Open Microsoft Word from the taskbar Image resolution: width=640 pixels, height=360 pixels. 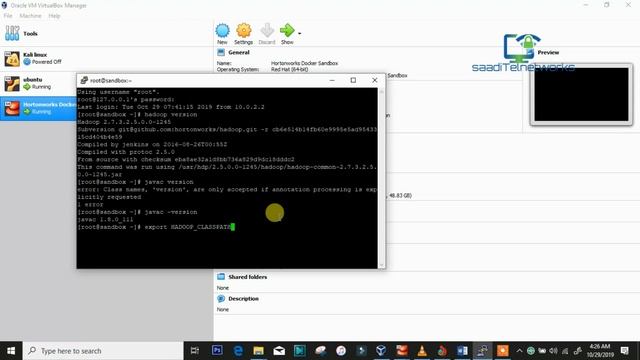[462, 351]
